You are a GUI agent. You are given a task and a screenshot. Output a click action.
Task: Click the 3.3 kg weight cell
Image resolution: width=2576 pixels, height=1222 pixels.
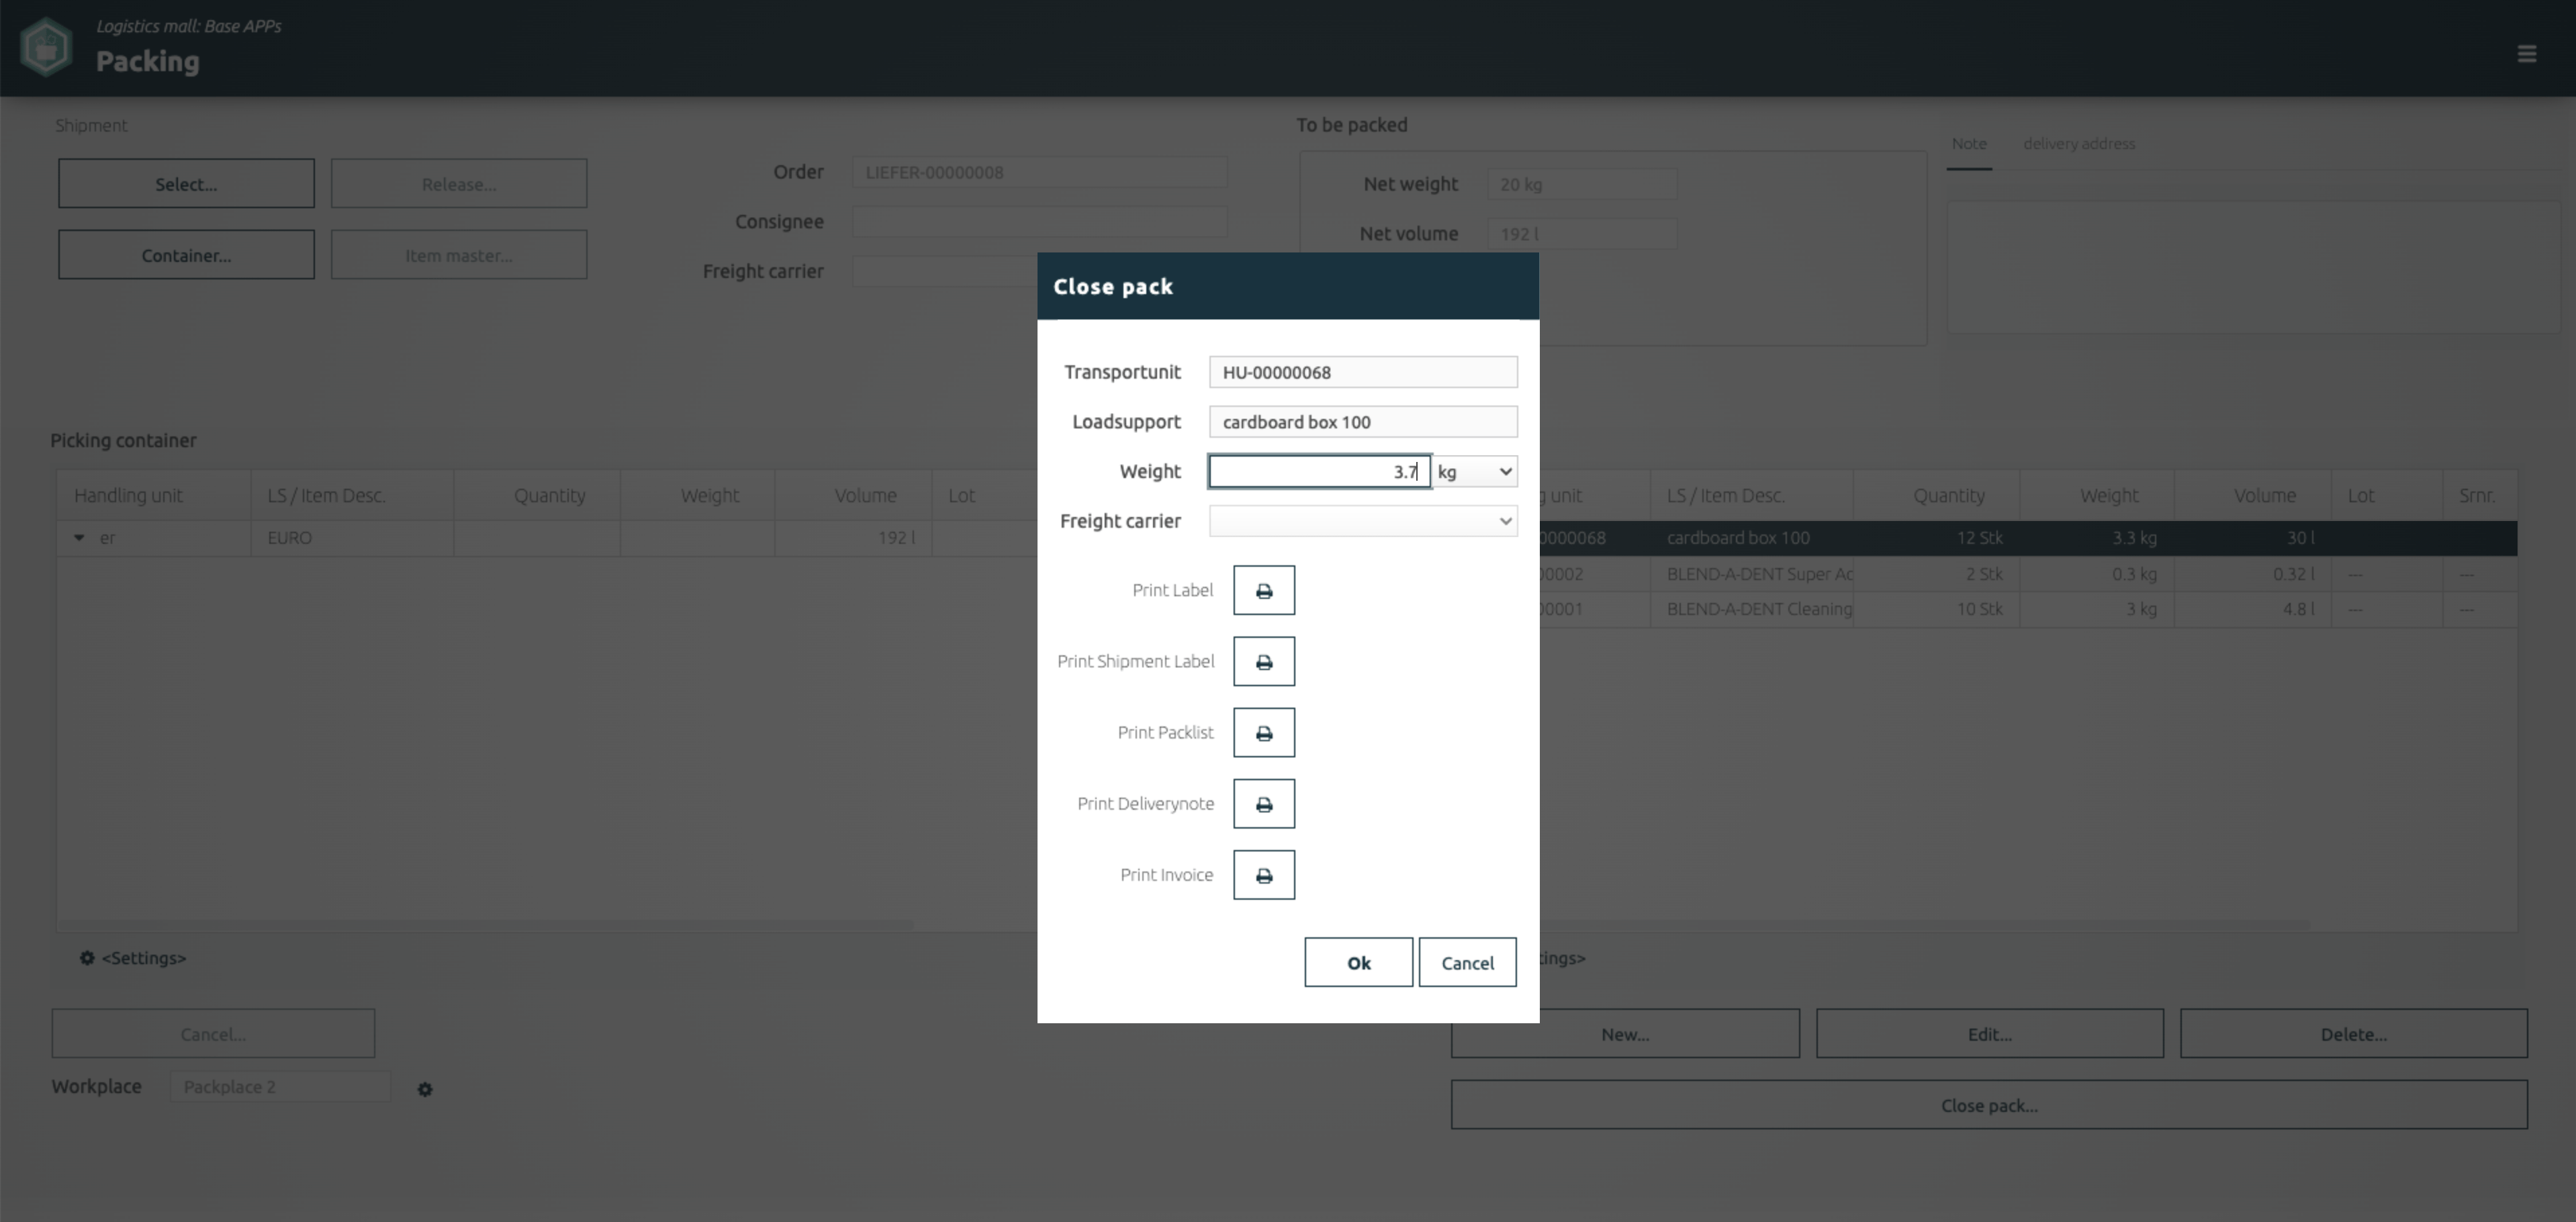point(2096,538)
